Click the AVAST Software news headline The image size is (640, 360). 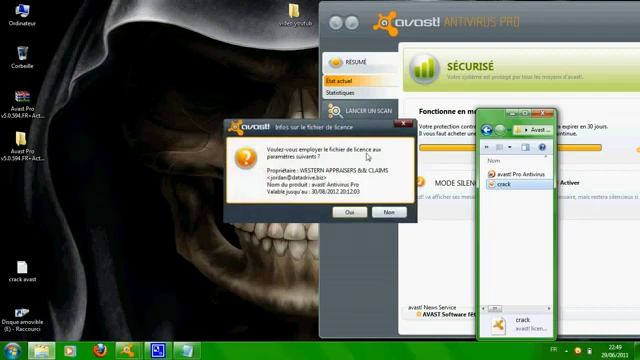point(449,314)
